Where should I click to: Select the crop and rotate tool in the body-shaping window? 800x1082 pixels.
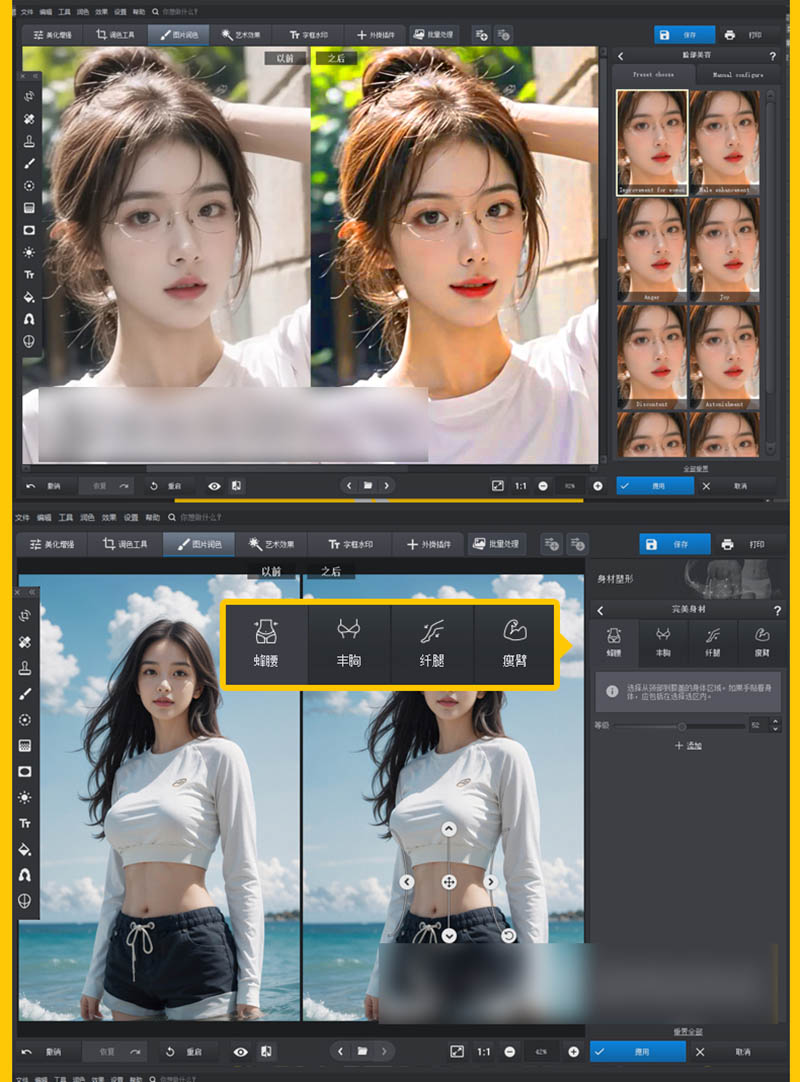pyautogui.click(x=25, y=616)
